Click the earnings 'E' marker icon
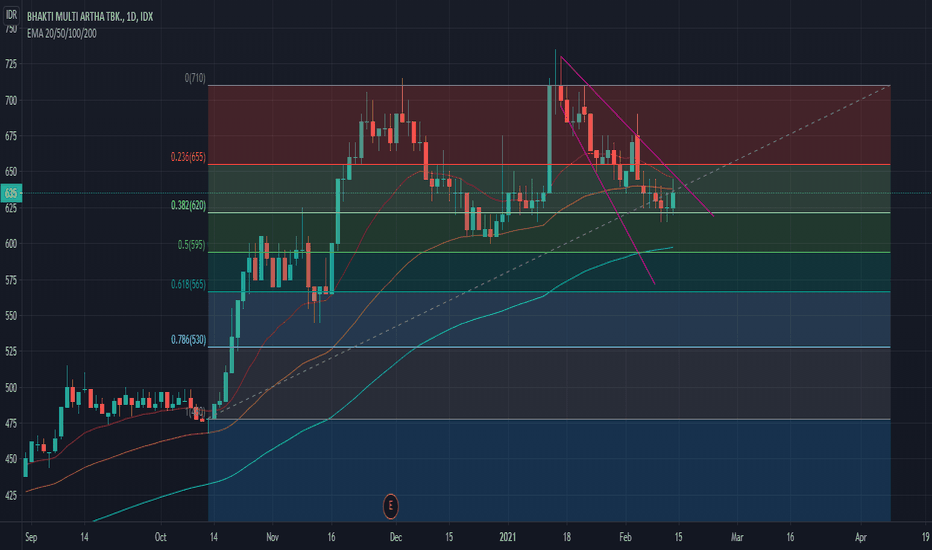Viewport: 932px width, 550px height. click(391, 506)
